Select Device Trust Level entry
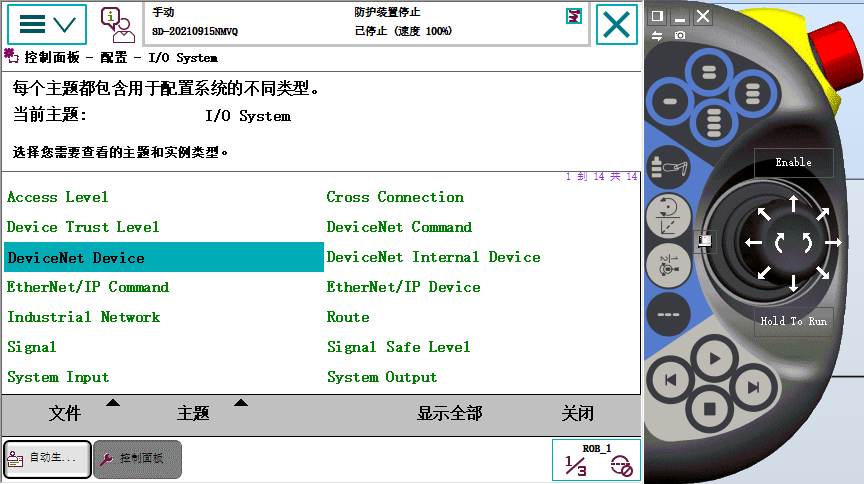This screenshot has height=484, width=864. click(x=83, y=227)
